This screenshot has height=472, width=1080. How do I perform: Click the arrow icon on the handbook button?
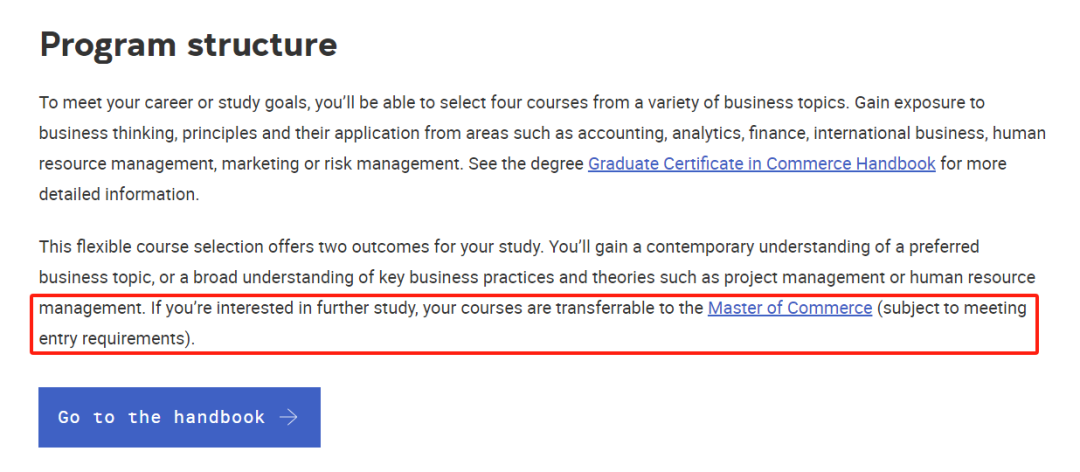coord(289,417)
